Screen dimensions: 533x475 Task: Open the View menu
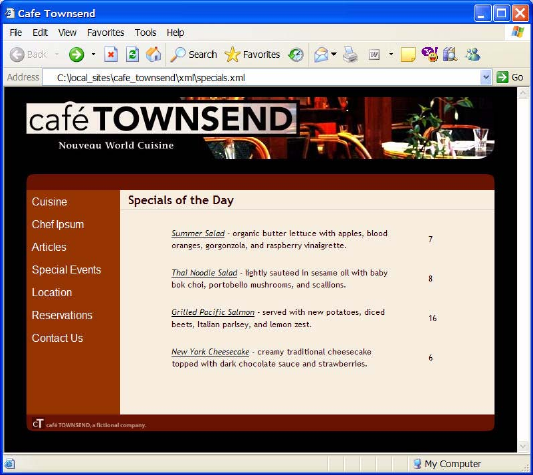click(x=67, y=33)
